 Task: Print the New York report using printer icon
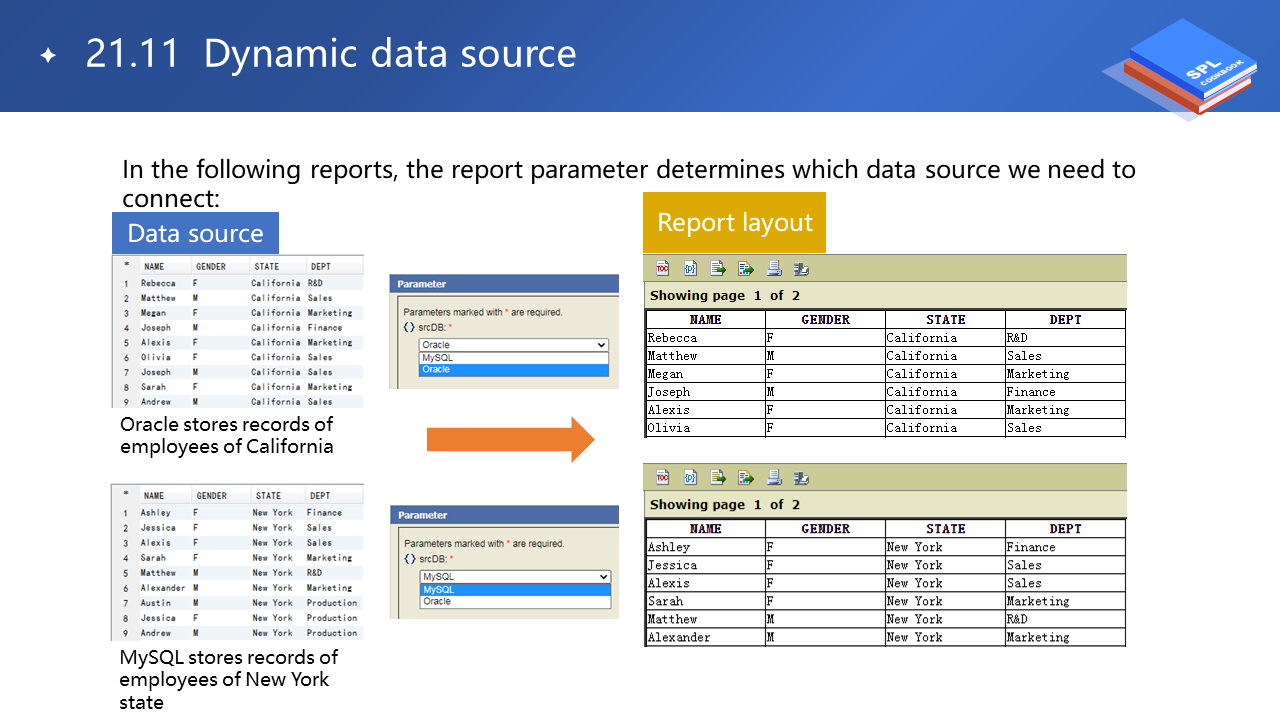point(774,477)
